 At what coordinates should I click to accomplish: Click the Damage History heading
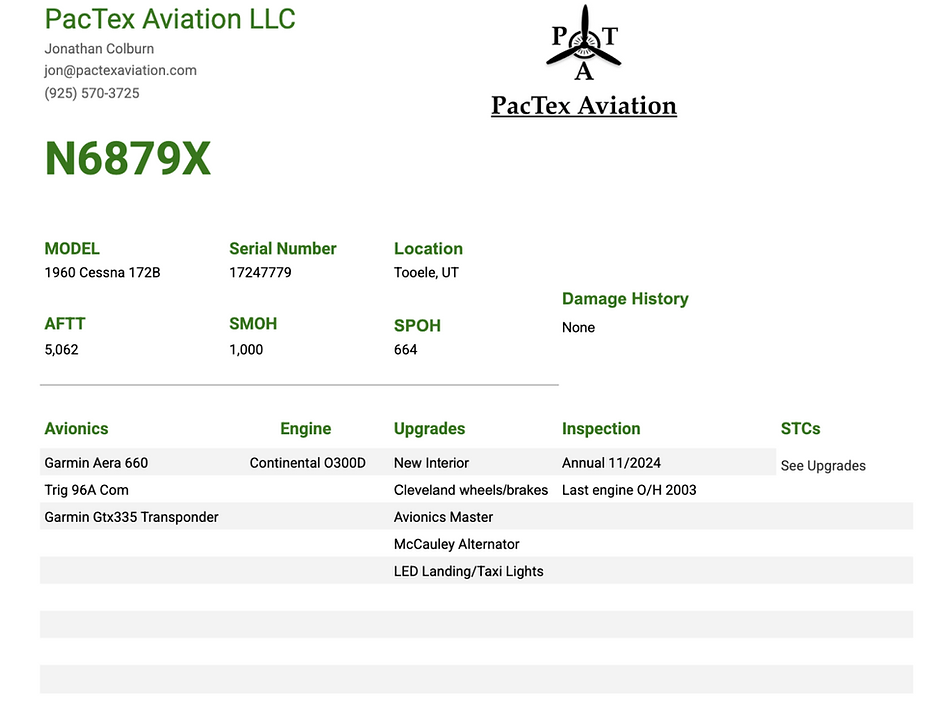pos(625,299)
